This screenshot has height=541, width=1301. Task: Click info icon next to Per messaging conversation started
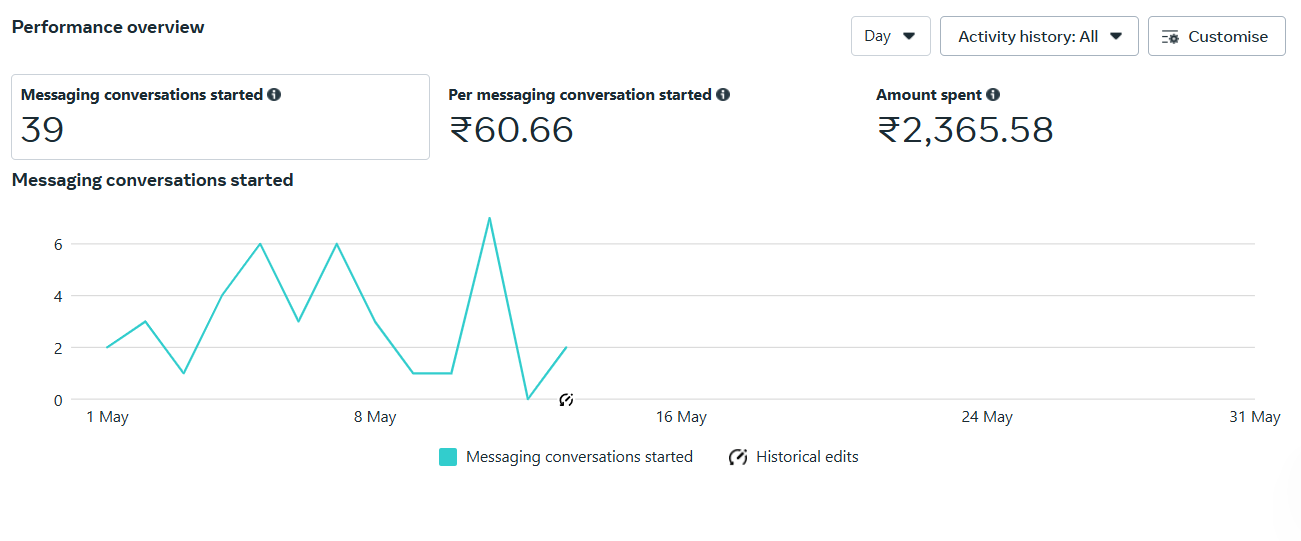click(x=723, y=95)
